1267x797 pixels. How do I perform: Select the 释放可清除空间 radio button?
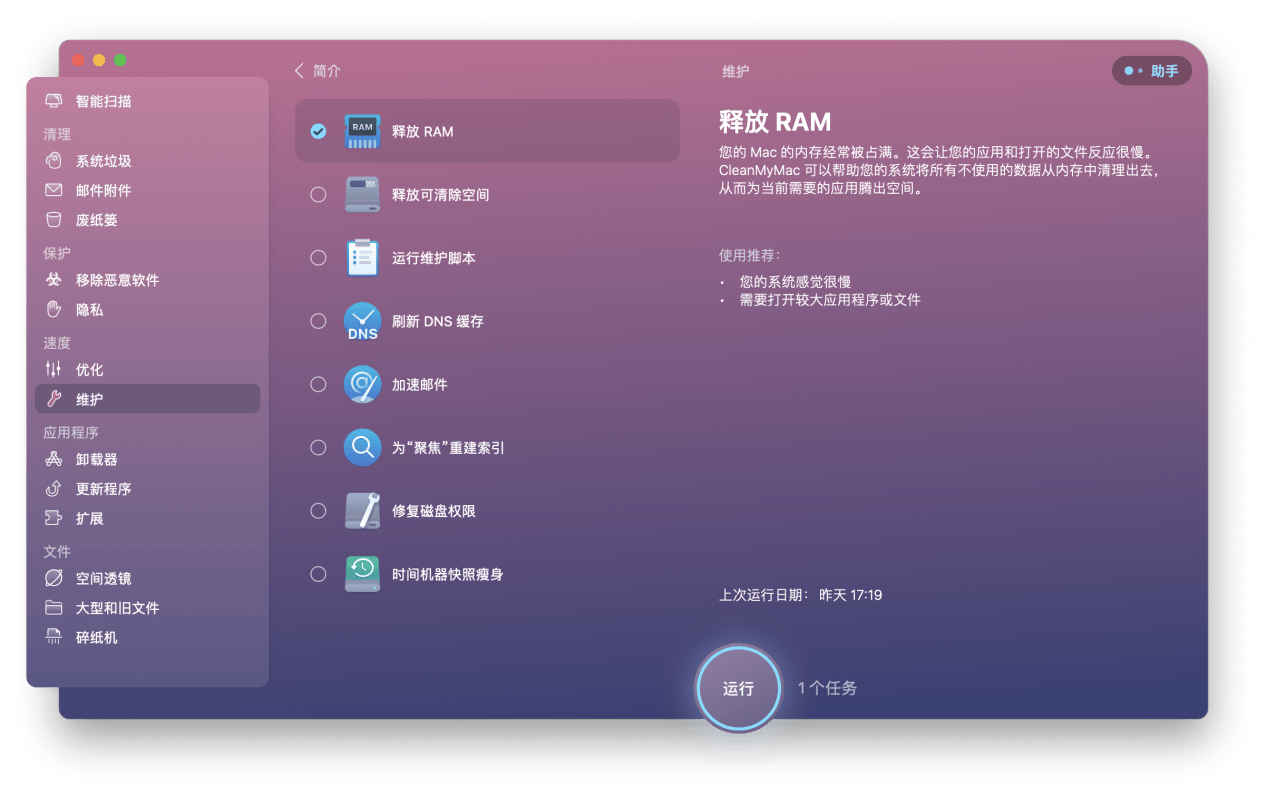[x=318, y=194]
